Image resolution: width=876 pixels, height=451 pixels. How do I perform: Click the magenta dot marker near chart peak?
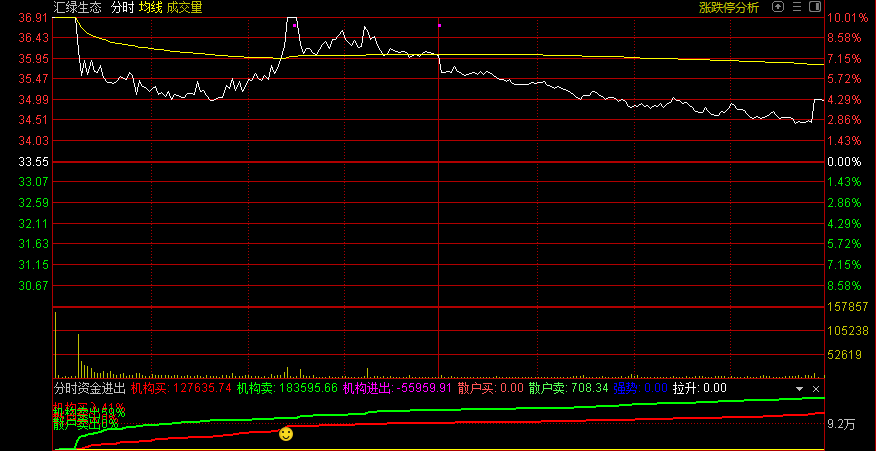pyautogui.click(x=295, y=24)
